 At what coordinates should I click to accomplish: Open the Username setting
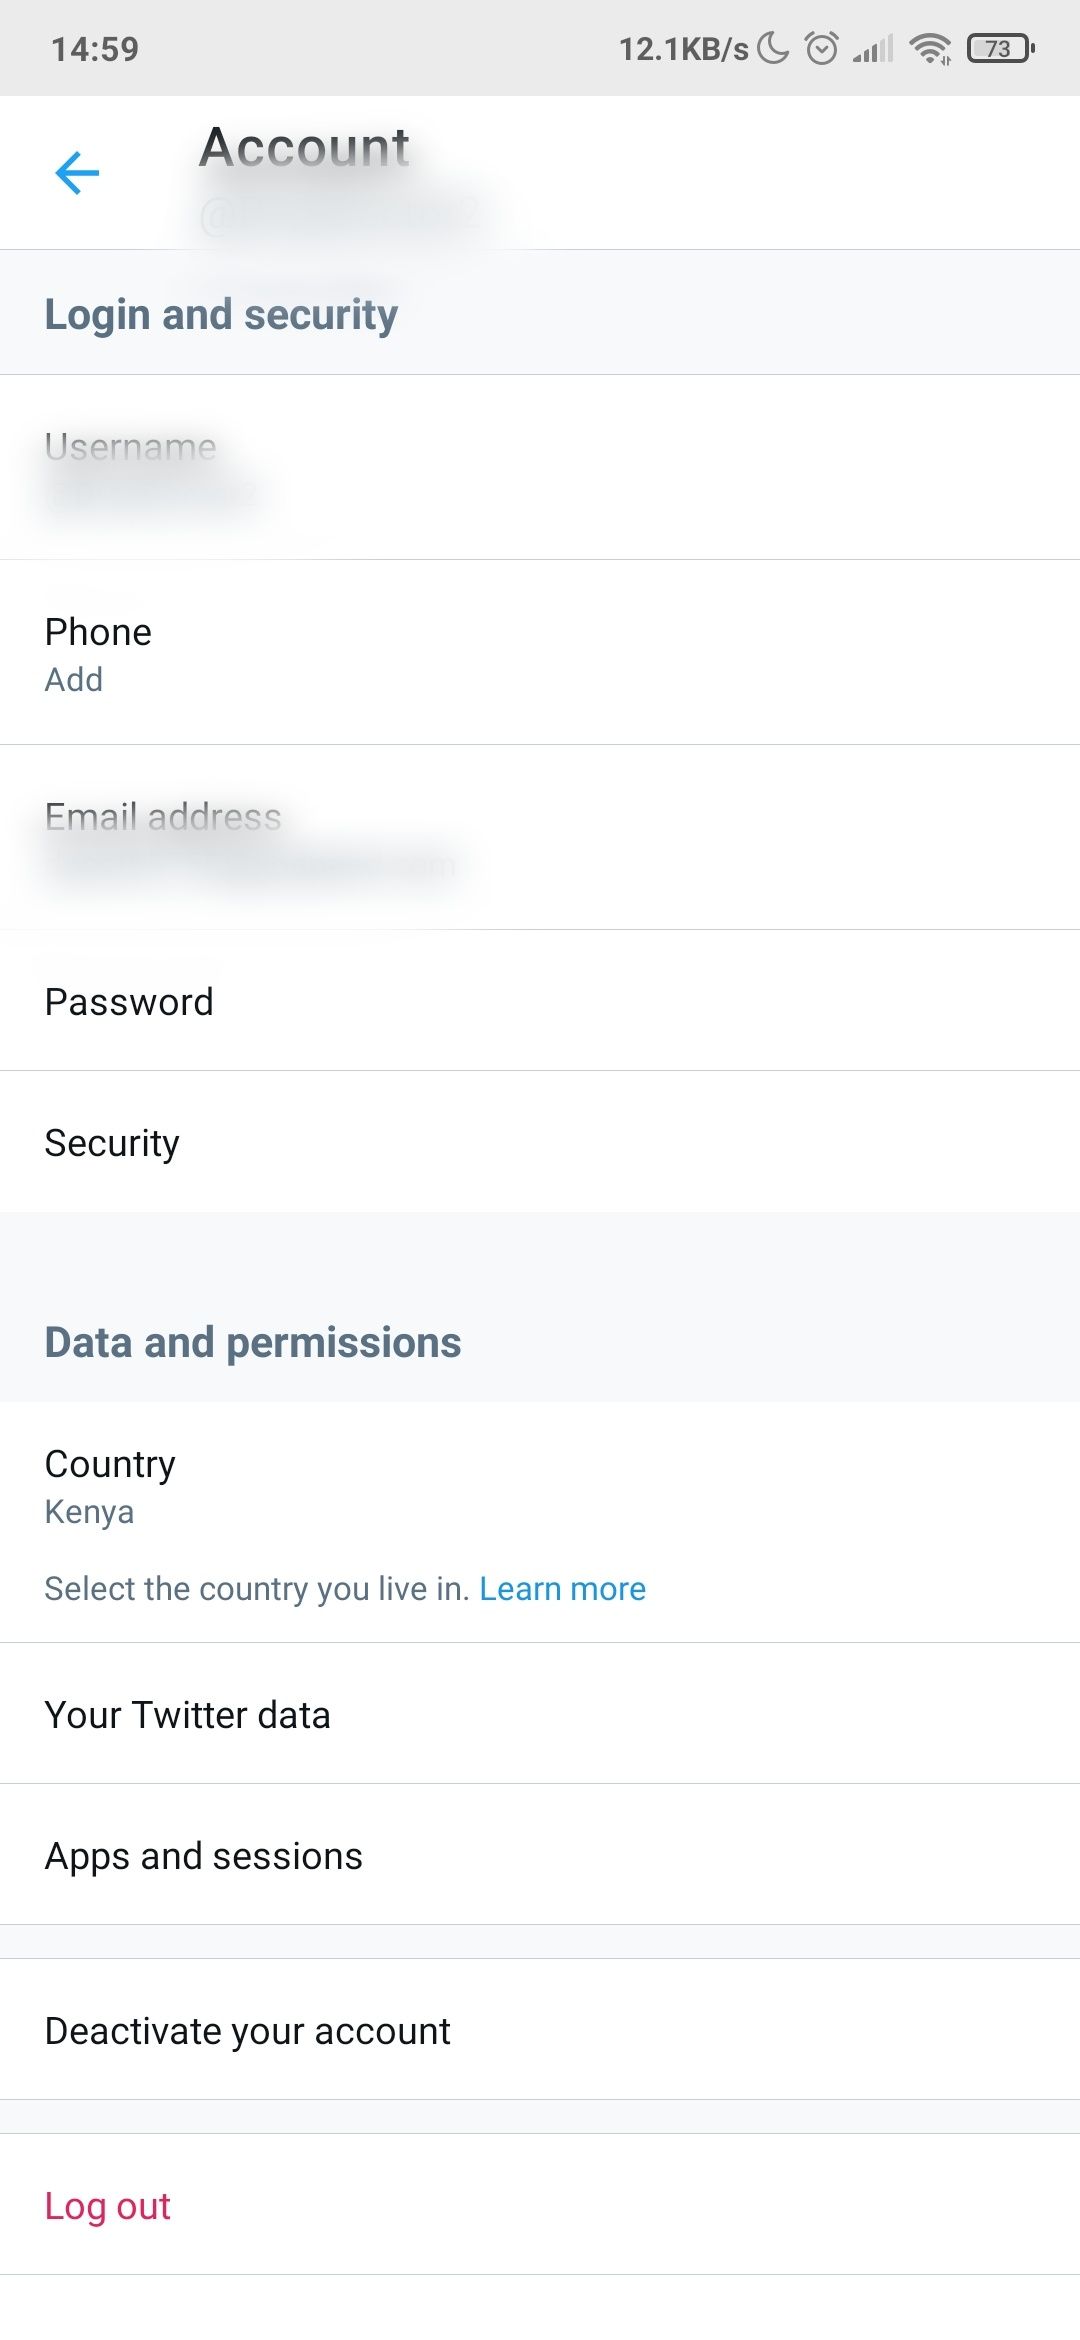(540, 467)
